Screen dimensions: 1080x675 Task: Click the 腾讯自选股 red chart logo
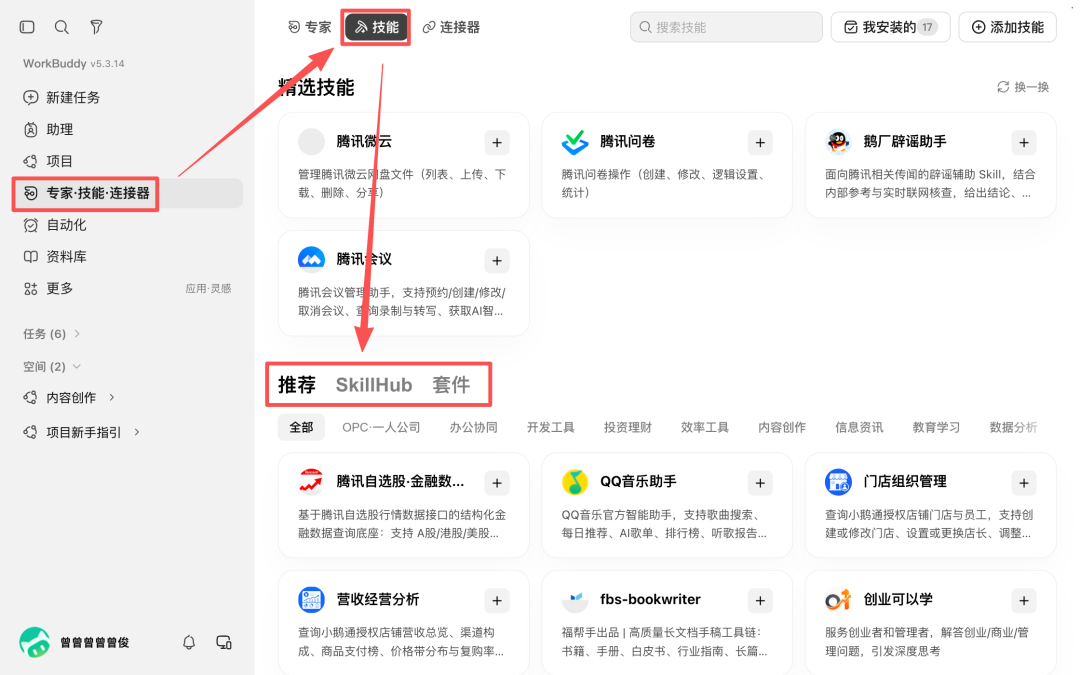[x=311, y=482]
